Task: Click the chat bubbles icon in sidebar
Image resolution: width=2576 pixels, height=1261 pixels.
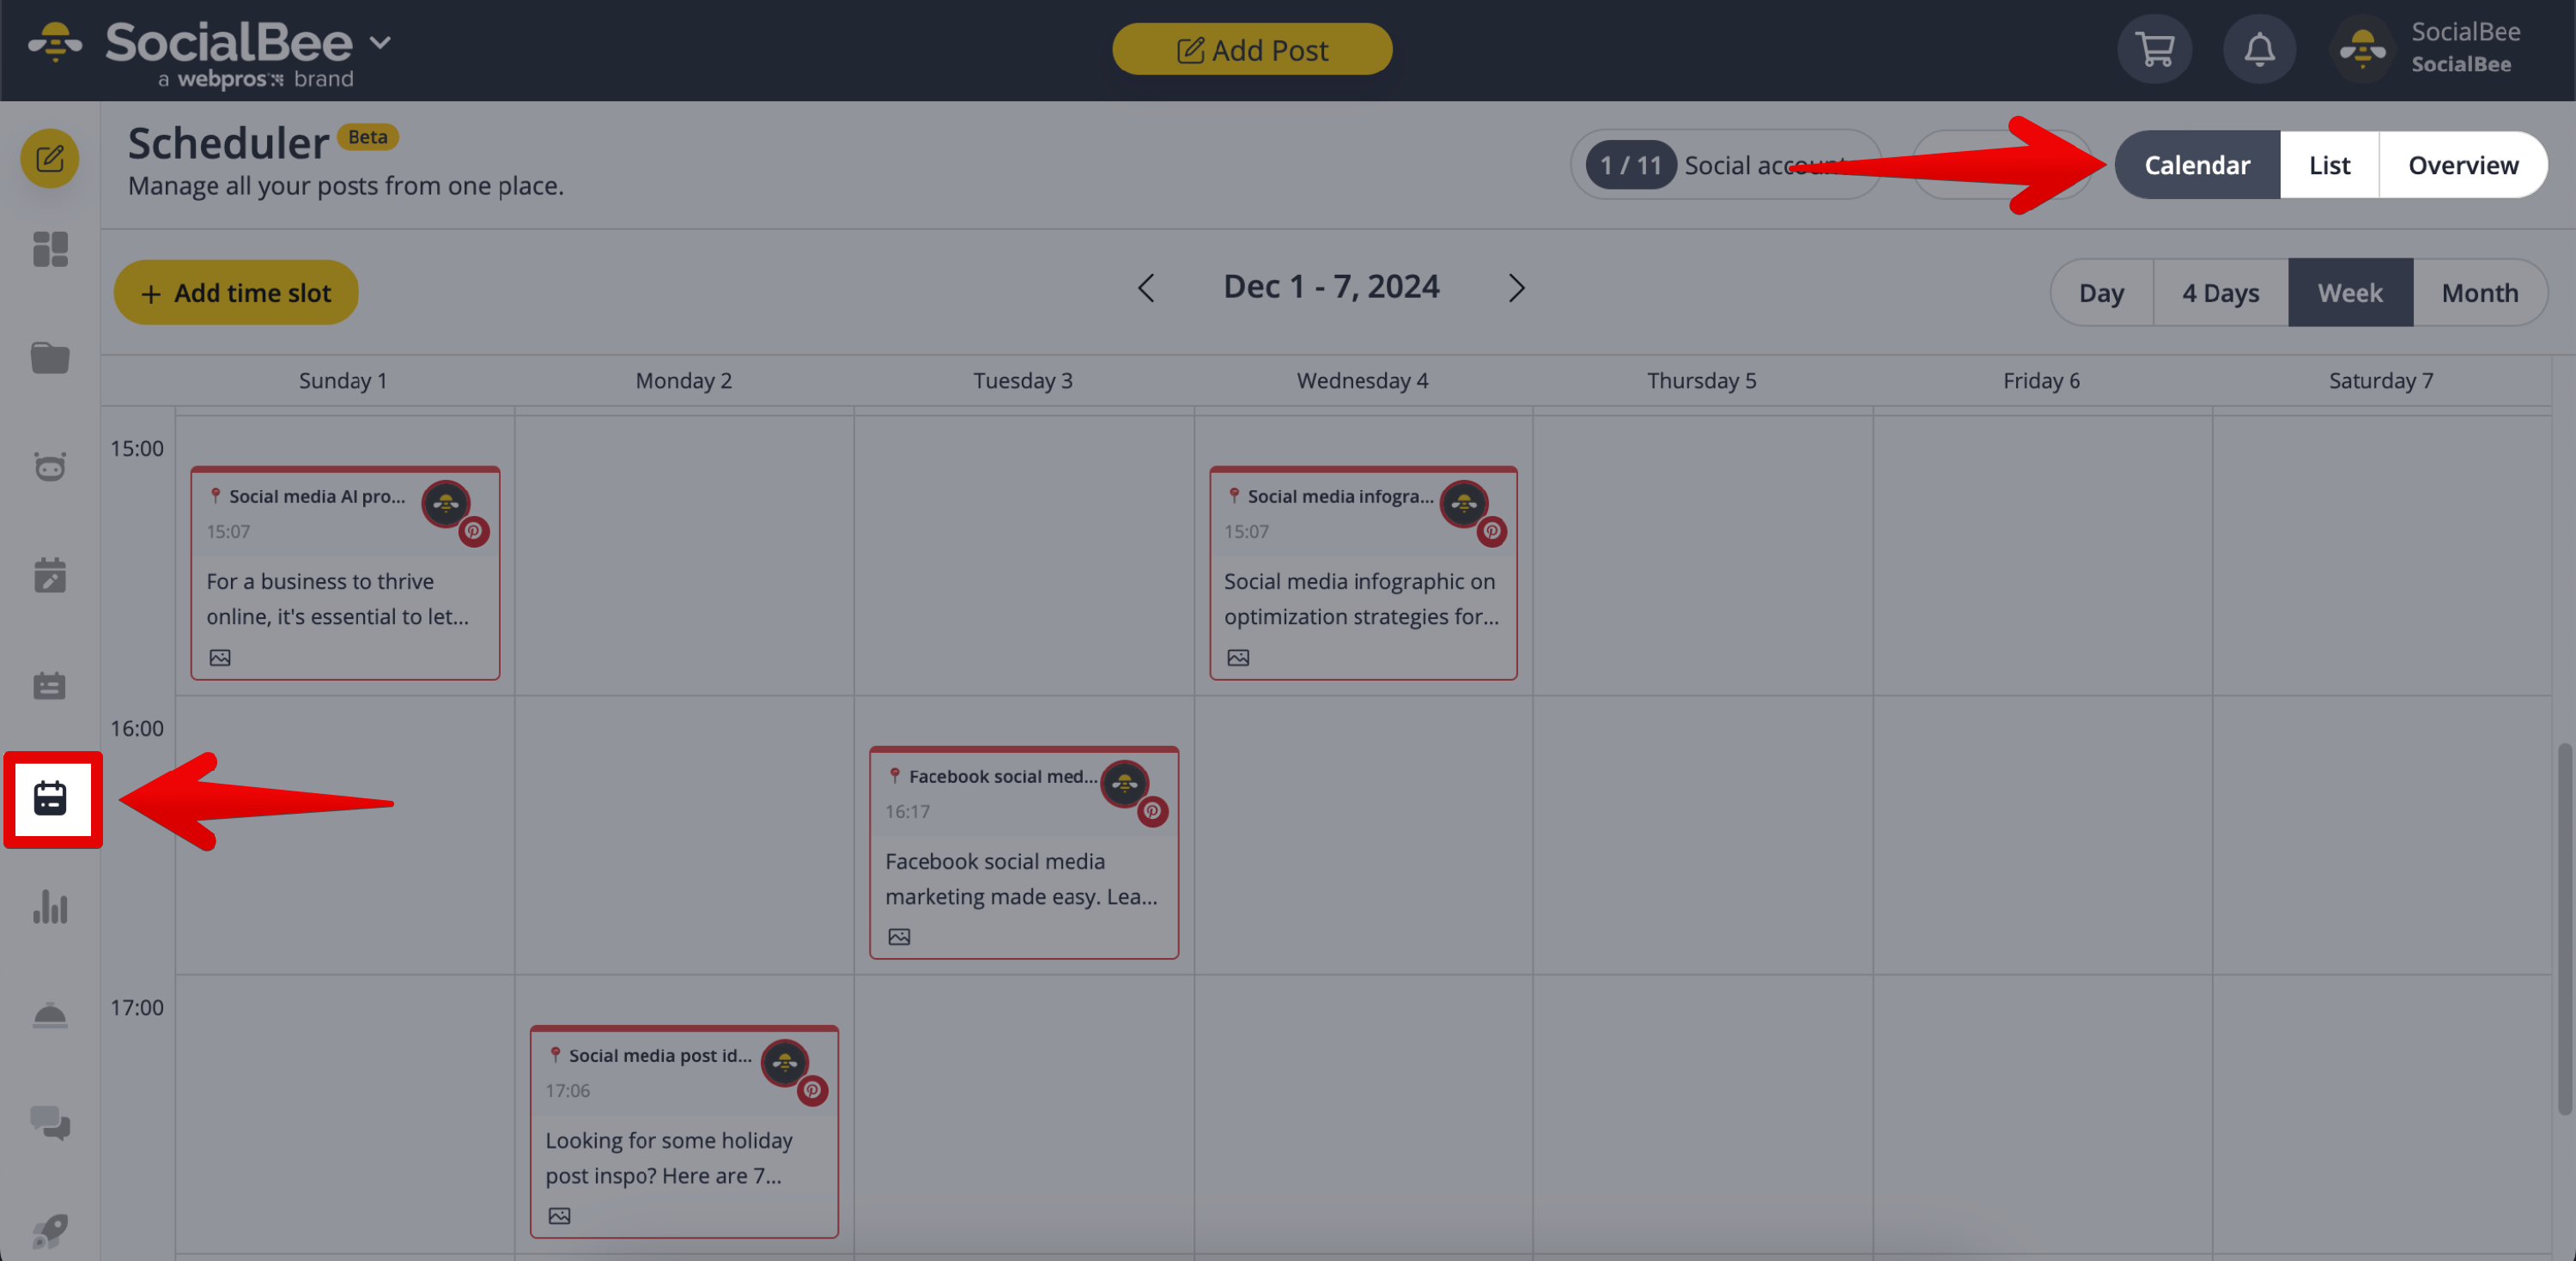Action: click(50, 1123)
